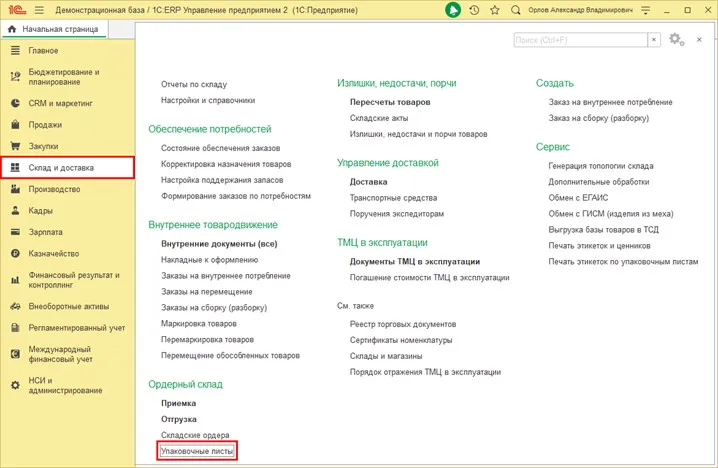
Task: Open the History clock icon
Action: (x=473, y=10)
